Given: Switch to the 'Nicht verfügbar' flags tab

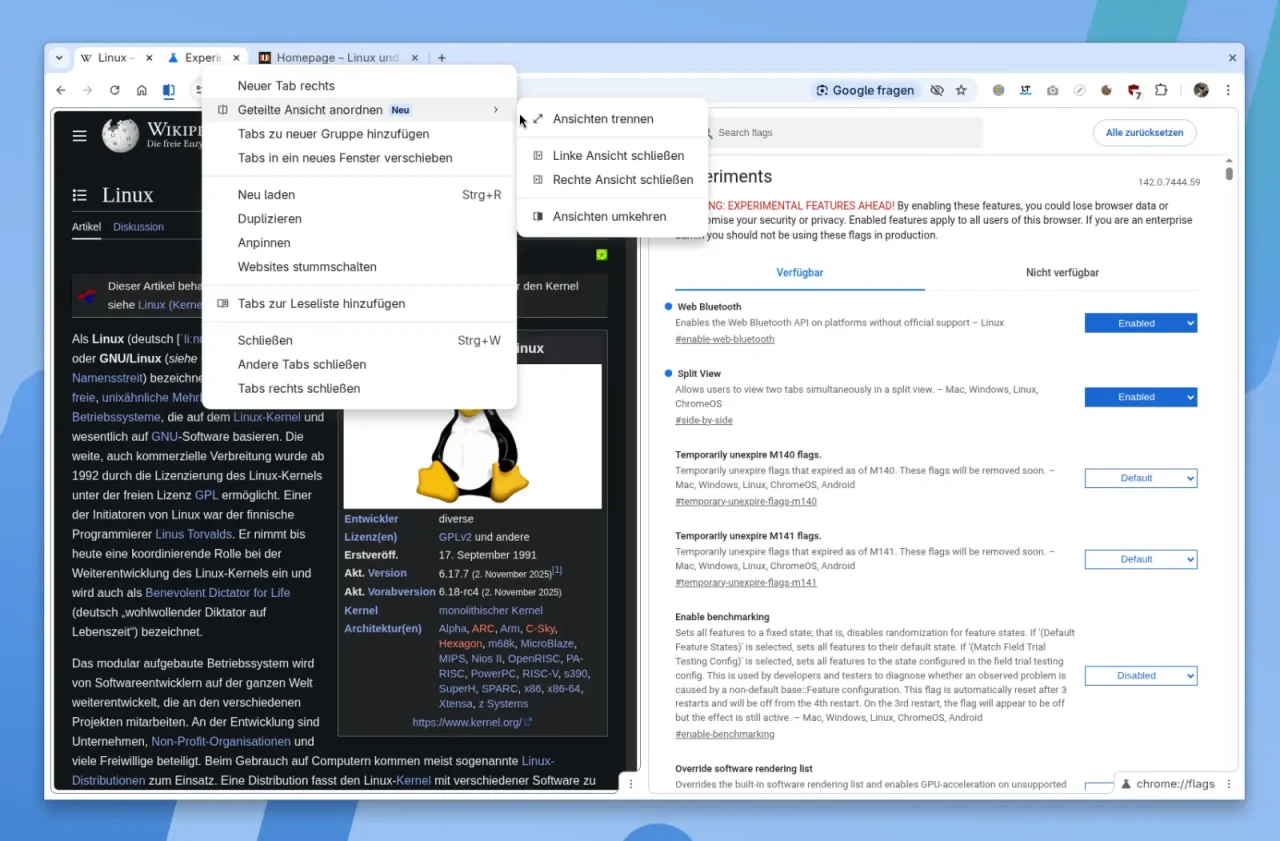Looking at the screenshot, I should 1062,272.
